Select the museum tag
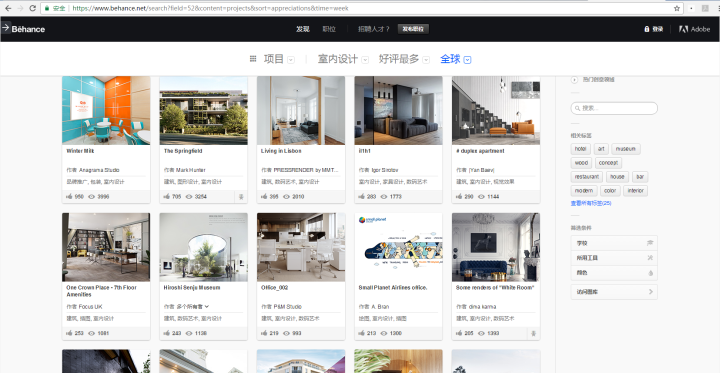720x373 pixels. tap(626, 149)
